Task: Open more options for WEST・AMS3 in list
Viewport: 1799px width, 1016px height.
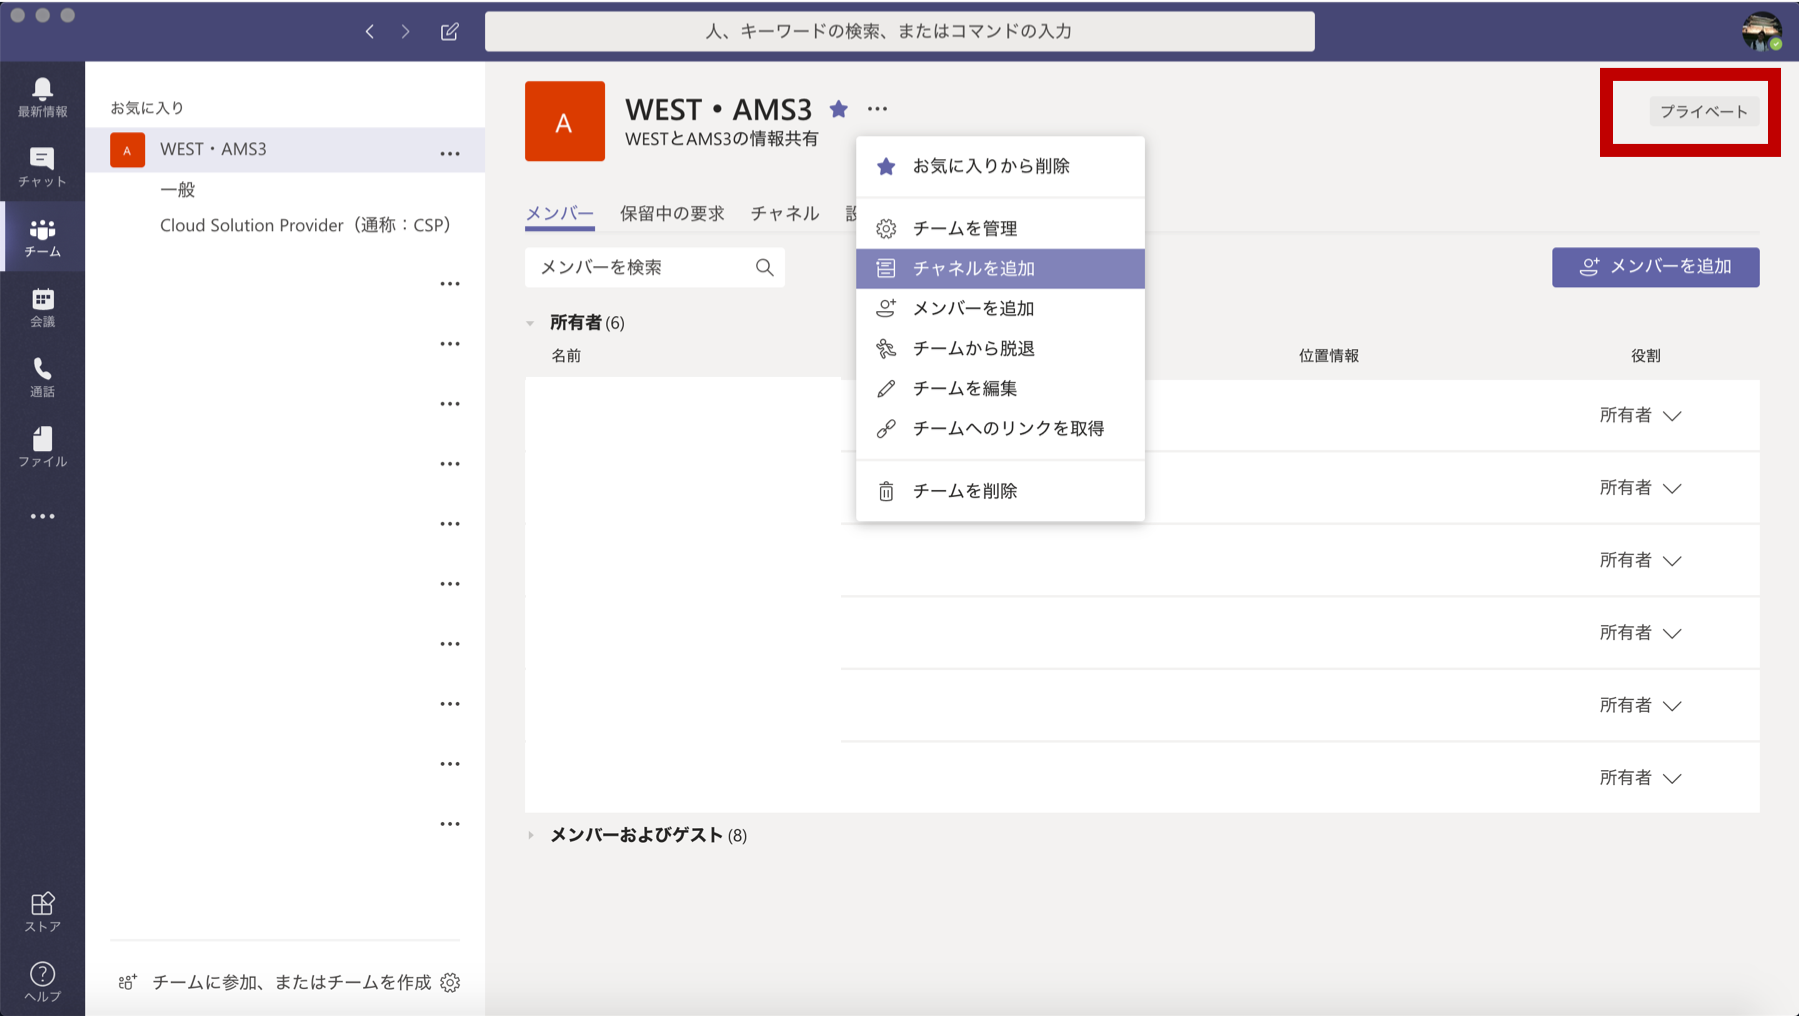Action: click(x=450, y=153)
